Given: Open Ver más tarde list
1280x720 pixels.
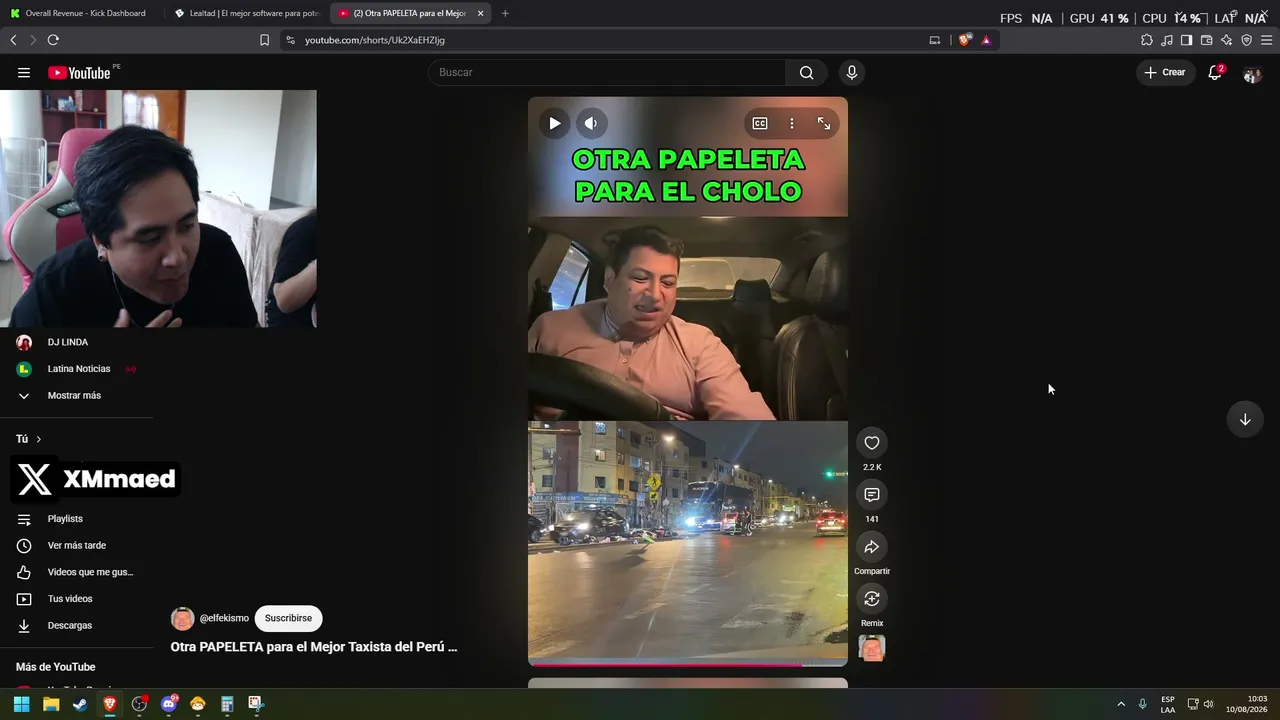Looking at the screenshot, I should (77, 545).
